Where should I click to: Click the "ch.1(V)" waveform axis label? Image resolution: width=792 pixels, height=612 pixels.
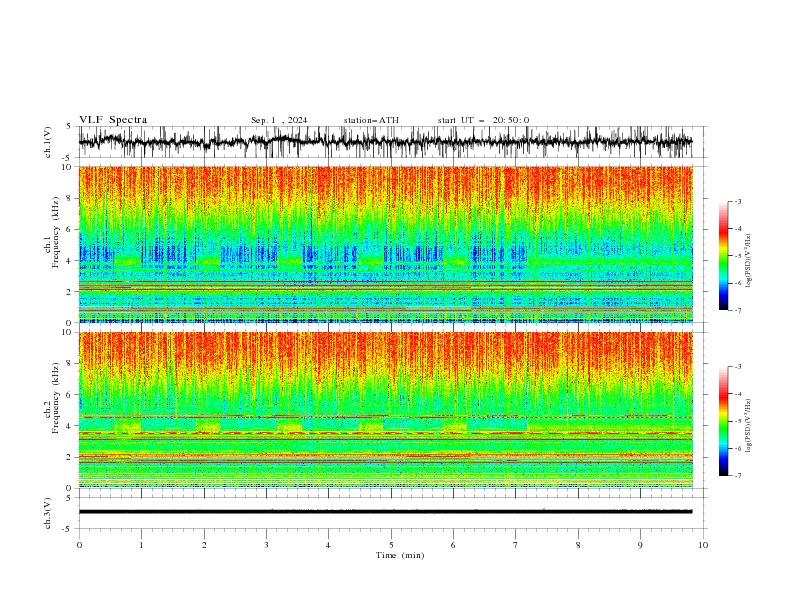point(48,142)
